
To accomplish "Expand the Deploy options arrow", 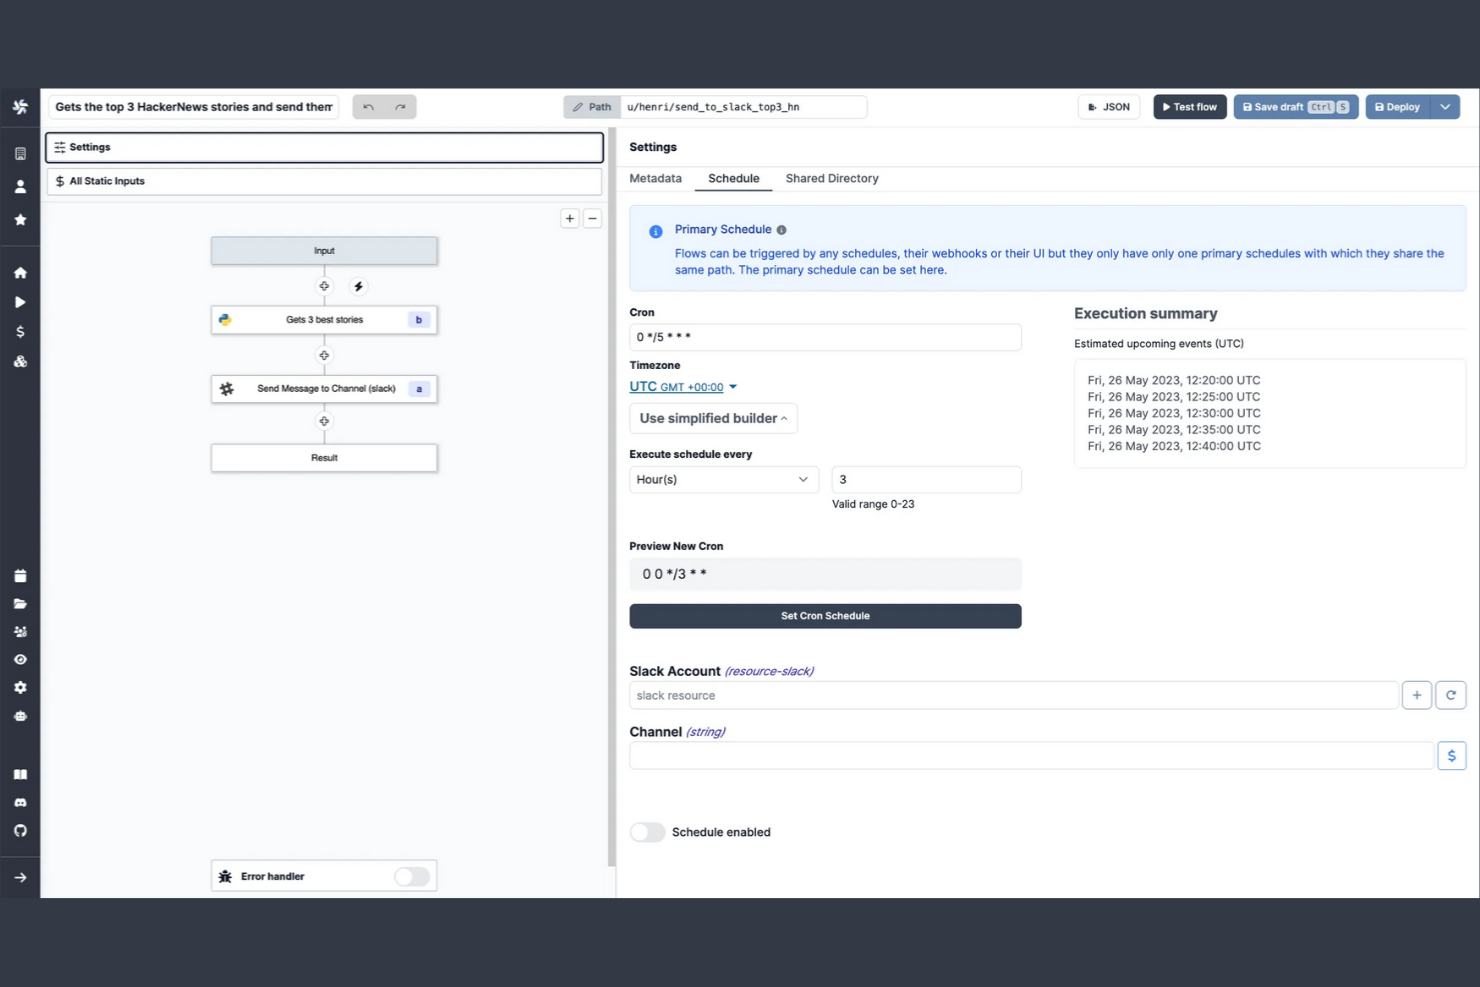I will pos(1445,107).
